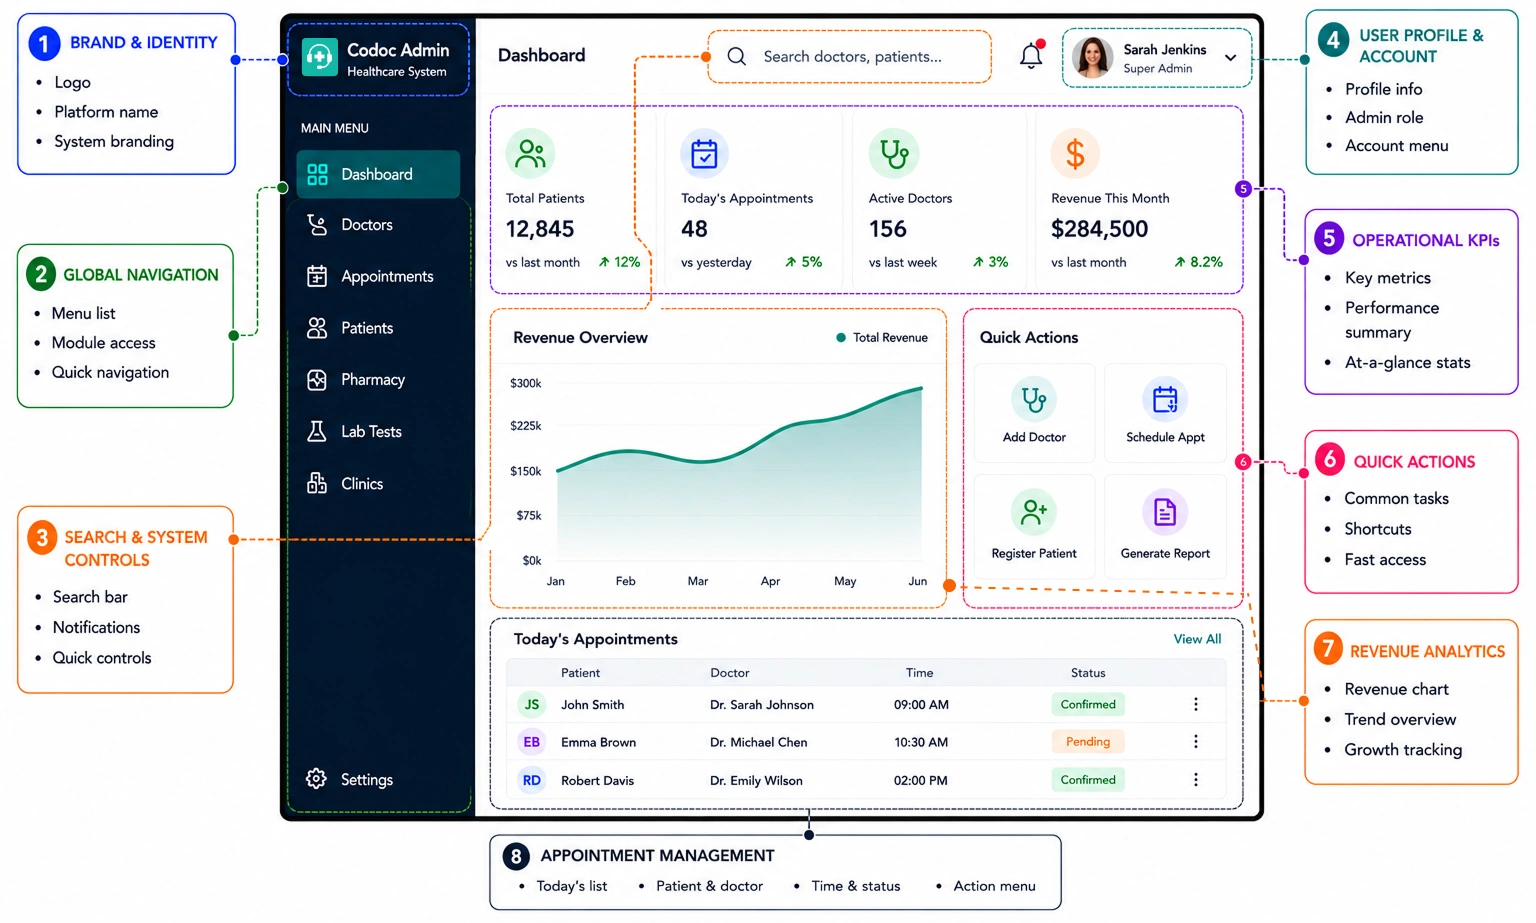
Task: Click the Schedule Appt calendar icon
Action: [x=1165, y=399]
